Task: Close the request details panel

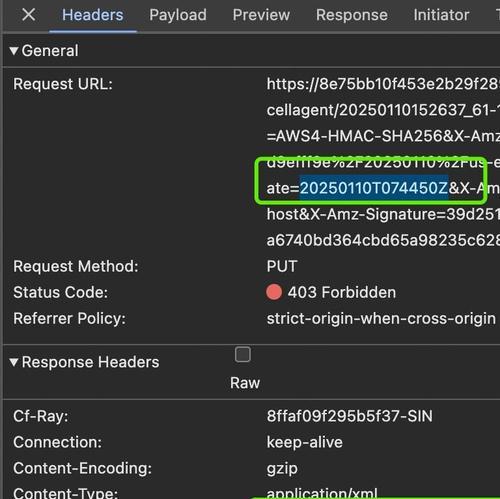Action: point(28,15)
